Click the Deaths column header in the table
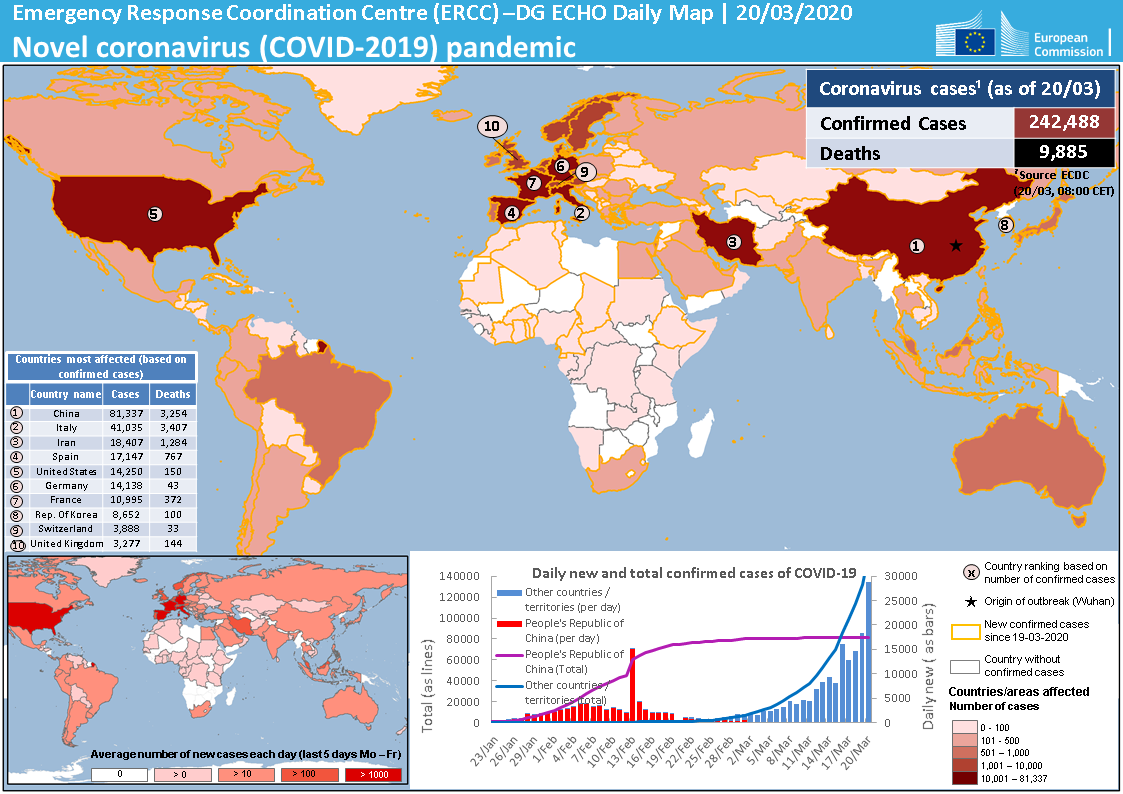 point(172,394)
